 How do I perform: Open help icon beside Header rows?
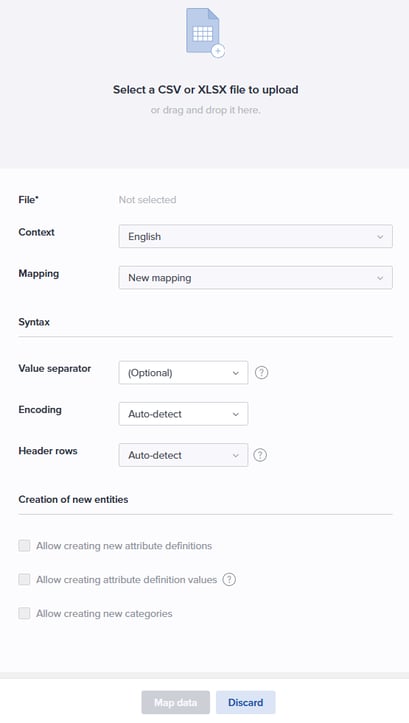tap(260, 455)
